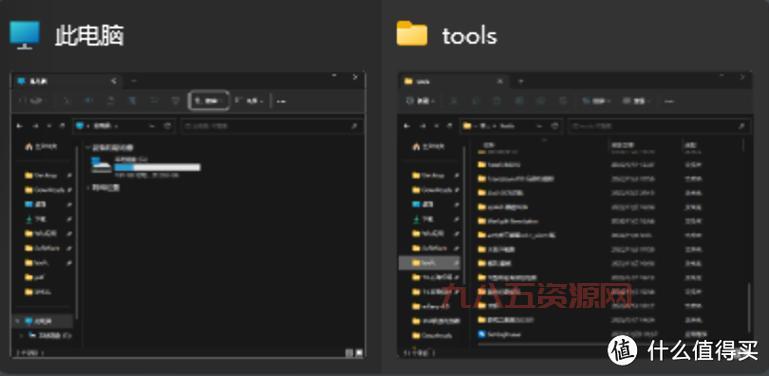Open the sort dropdown in 此电脑 window
The height and width of the screenshot is (376, 769).
click(x=209, y=100)
